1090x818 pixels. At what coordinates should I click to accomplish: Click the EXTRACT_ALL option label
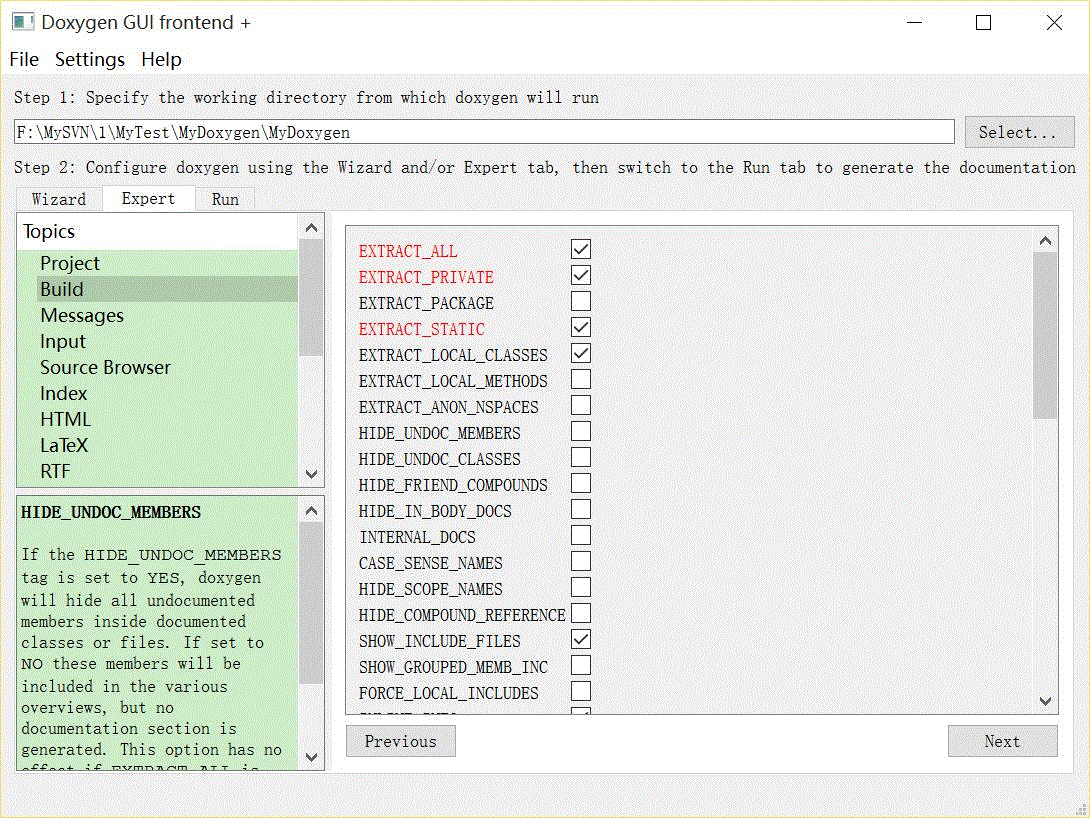(408, 251)
